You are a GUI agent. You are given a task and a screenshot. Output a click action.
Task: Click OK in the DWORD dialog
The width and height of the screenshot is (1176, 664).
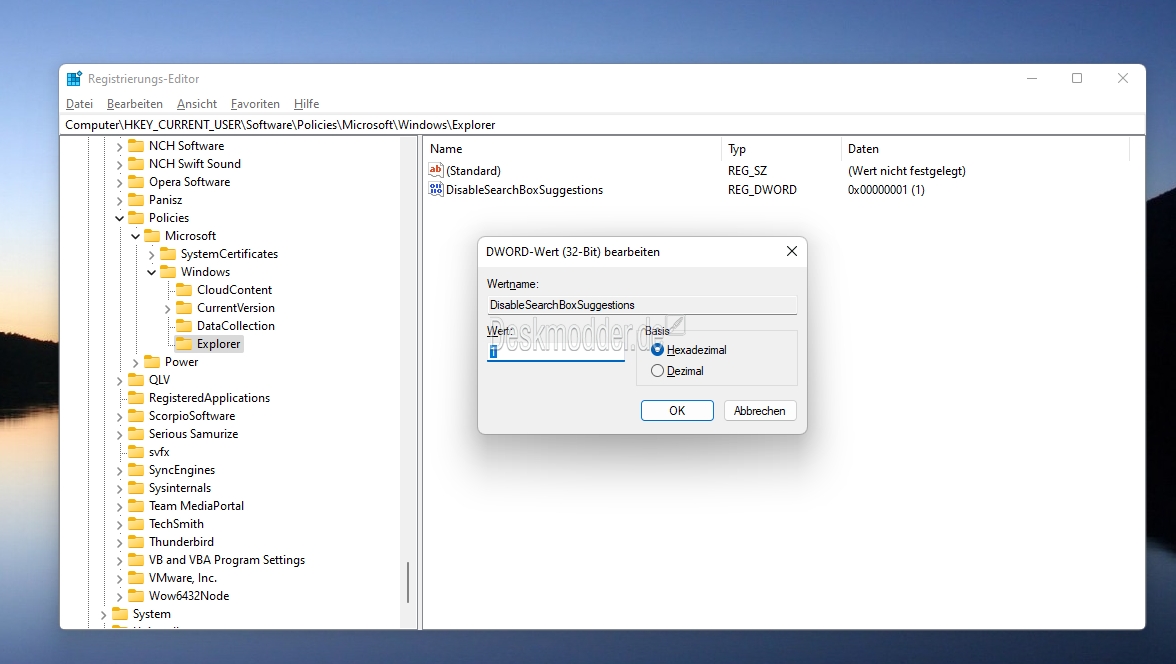[677, 411]
